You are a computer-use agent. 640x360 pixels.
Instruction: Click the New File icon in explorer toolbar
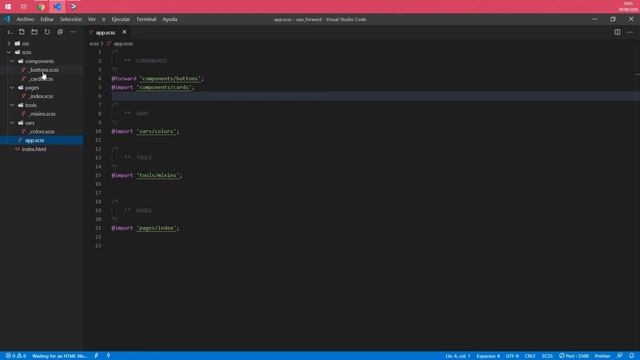coord(22,32)
